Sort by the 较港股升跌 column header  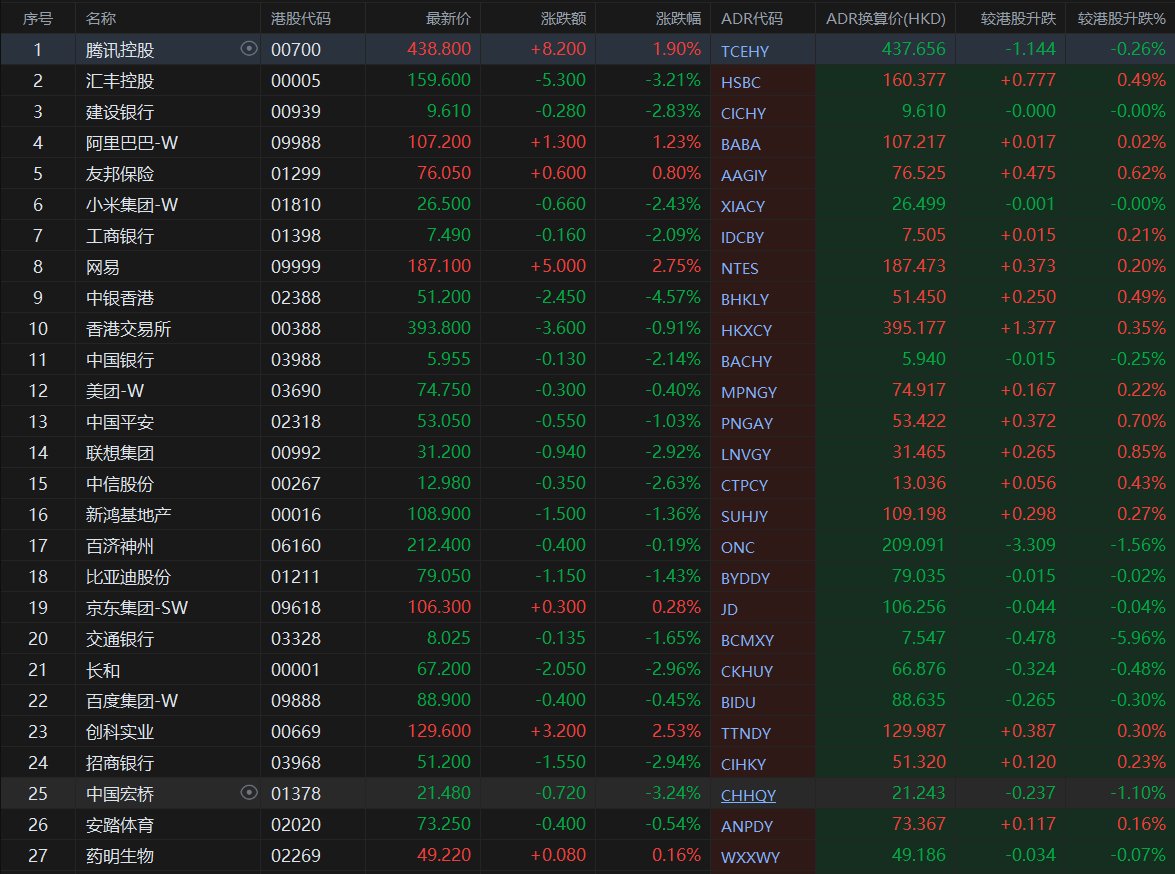pyautogui.click(x=1018, y=18)
